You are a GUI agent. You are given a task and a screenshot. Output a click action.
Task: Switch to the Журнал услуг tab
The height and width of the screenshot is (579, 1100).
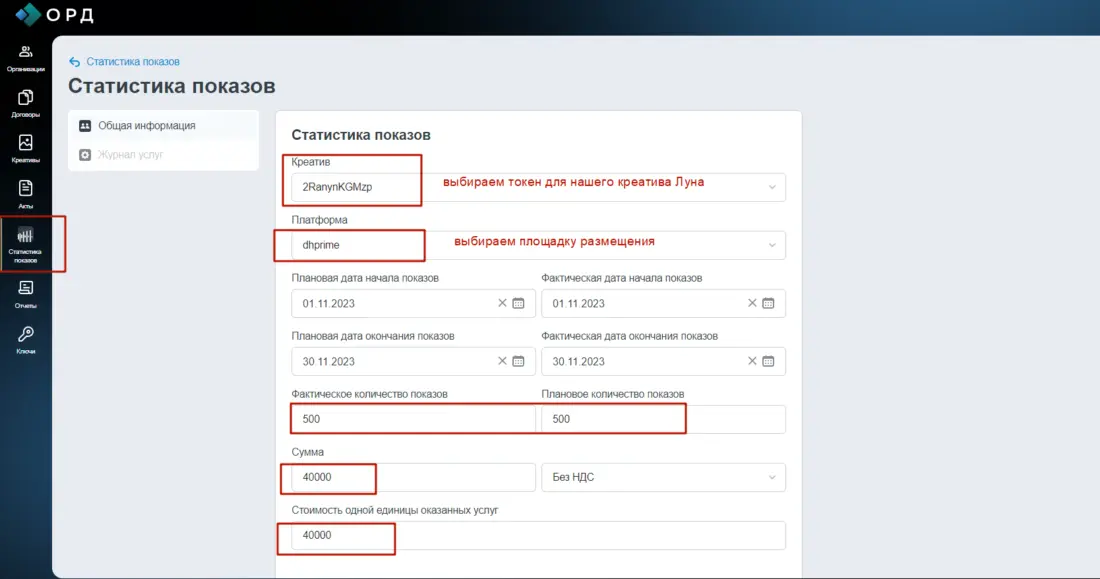pos(163,154)
